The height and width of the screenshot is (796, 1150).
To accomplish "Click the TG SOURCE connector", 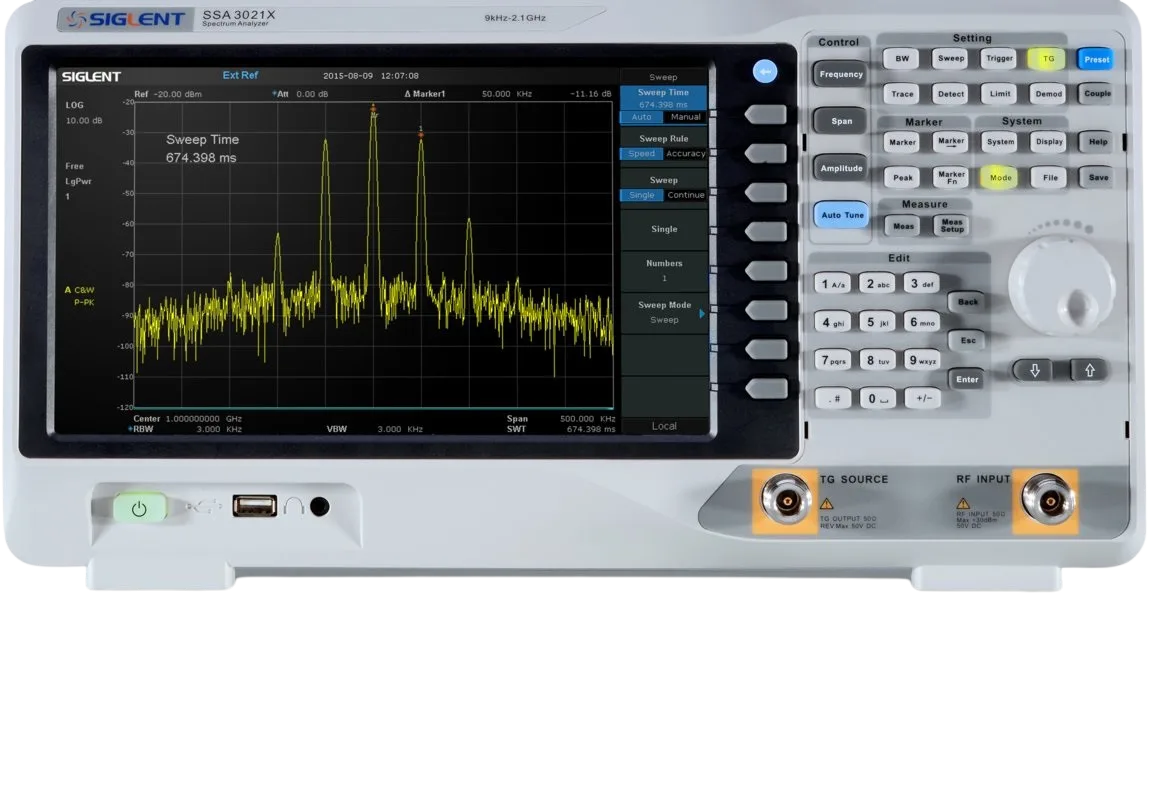I will coord(785,500).
